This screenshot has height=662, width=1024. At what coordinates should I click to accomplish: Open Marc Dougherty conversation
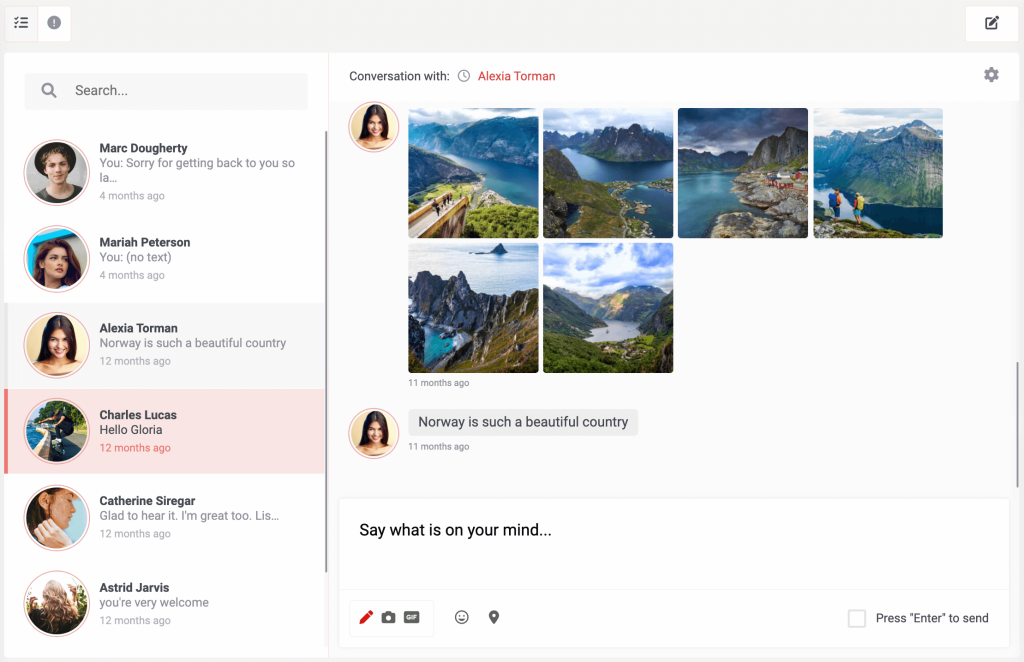(x=165, y=172)
